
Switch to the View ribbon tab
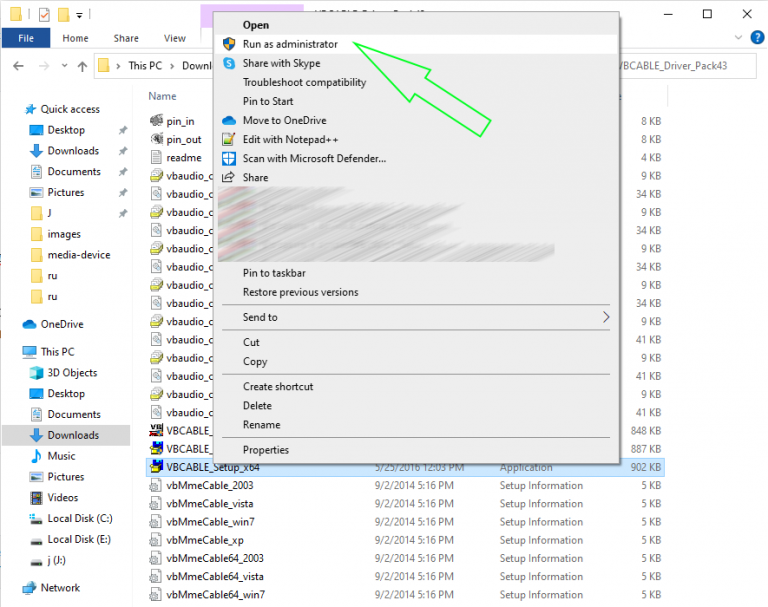tap(175, 38)
